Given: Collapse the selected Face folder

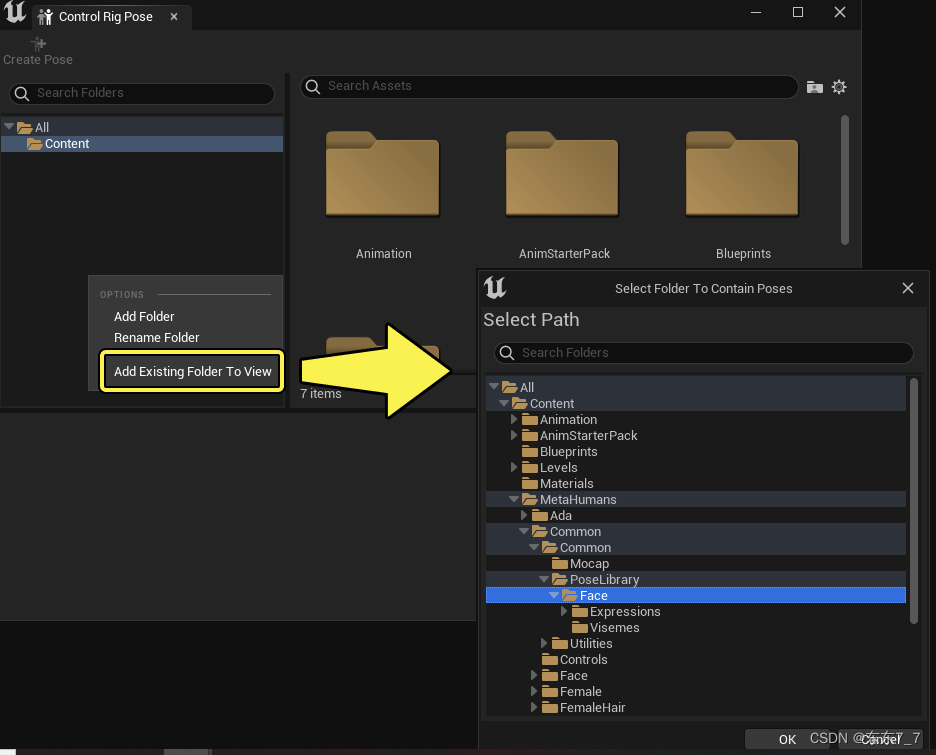Looking at the screenshot, I should [x=554, y=595].
